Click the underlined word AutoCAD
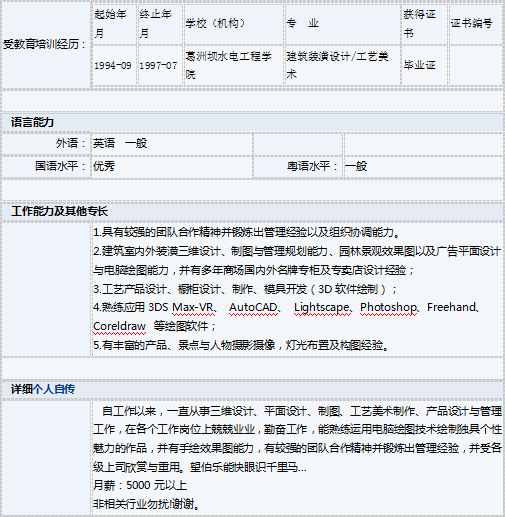The width and height of the screenshot is (505, 517). point(253,307)
